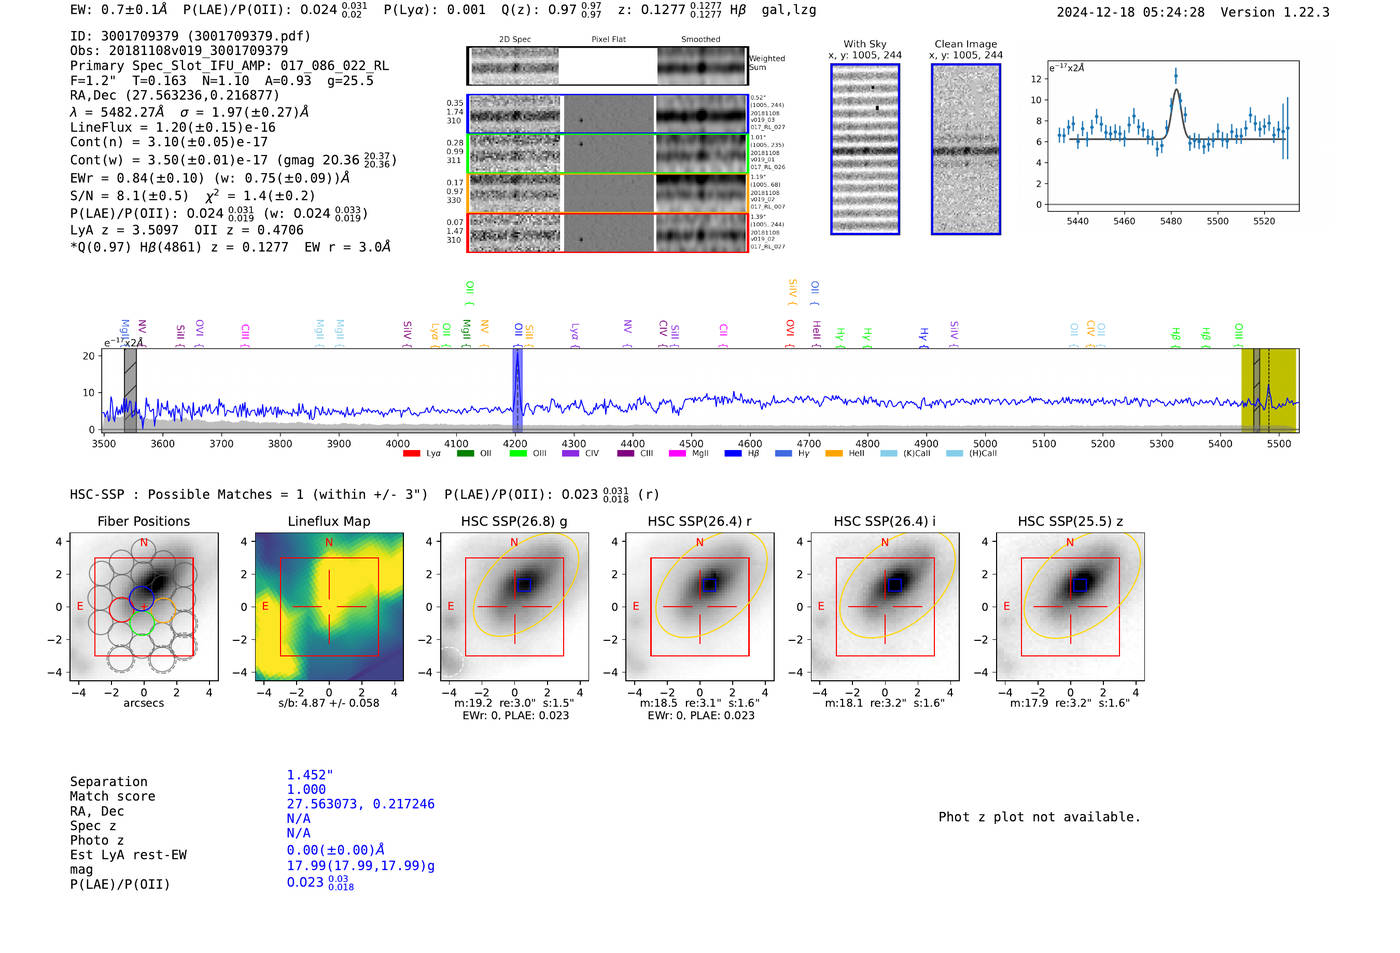Click the Obs: 20181108v019_3001709379 line
Image resolution: width=1400 pixels, height=953 pixels.
click(179, 51)
